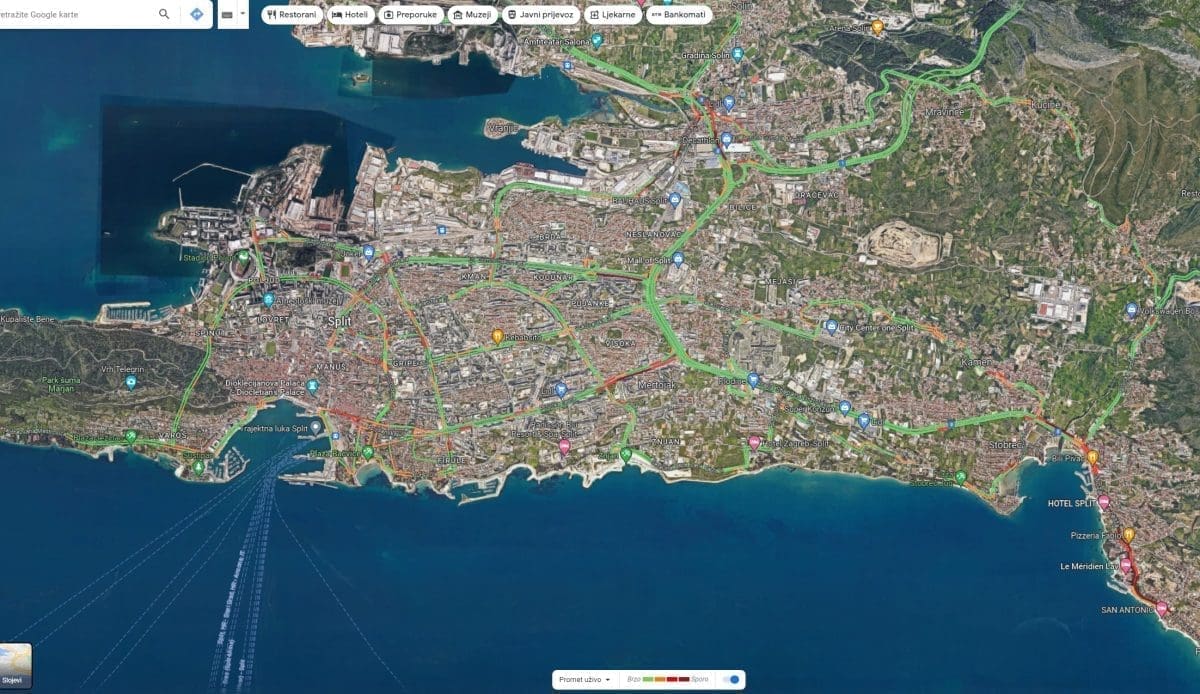1200x694 pixels.
Task: Click the Bankomati filter chip
Action: point(679,15)
